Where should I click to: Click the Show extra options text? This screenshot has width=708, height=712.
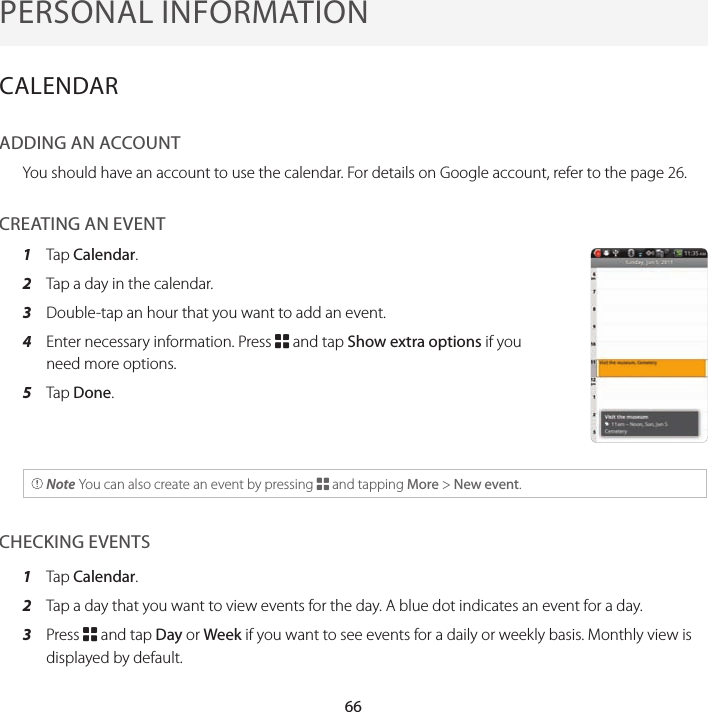click(413, 342)
